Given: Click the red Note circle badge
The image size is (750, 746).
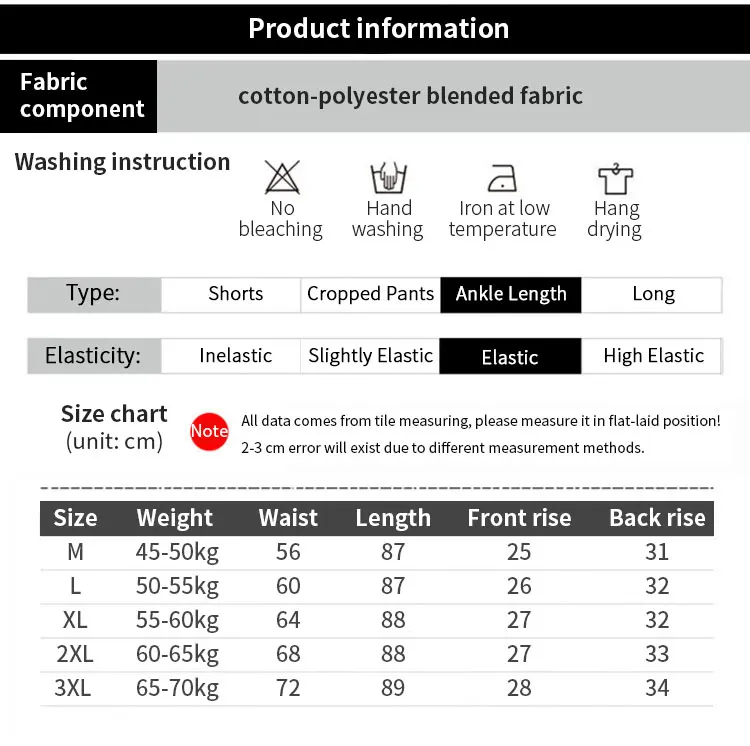Looking at the screenshot, I should (x=209, y=431).
